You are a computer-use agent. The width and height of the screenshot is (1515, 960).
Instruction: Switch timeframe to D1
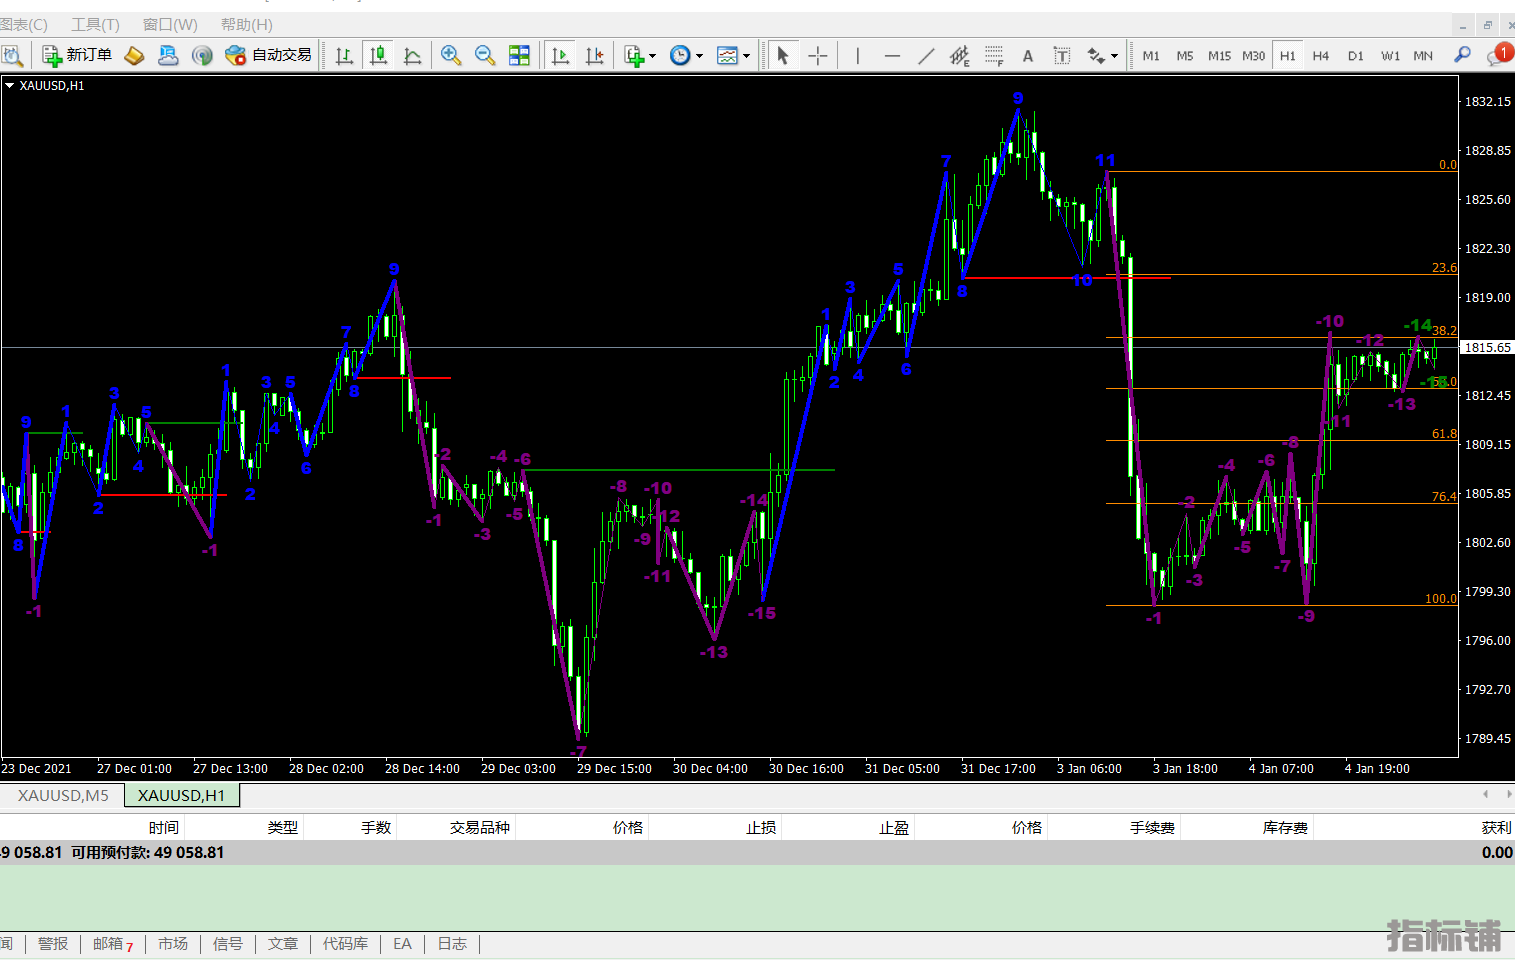click(x=1355, y=55)
